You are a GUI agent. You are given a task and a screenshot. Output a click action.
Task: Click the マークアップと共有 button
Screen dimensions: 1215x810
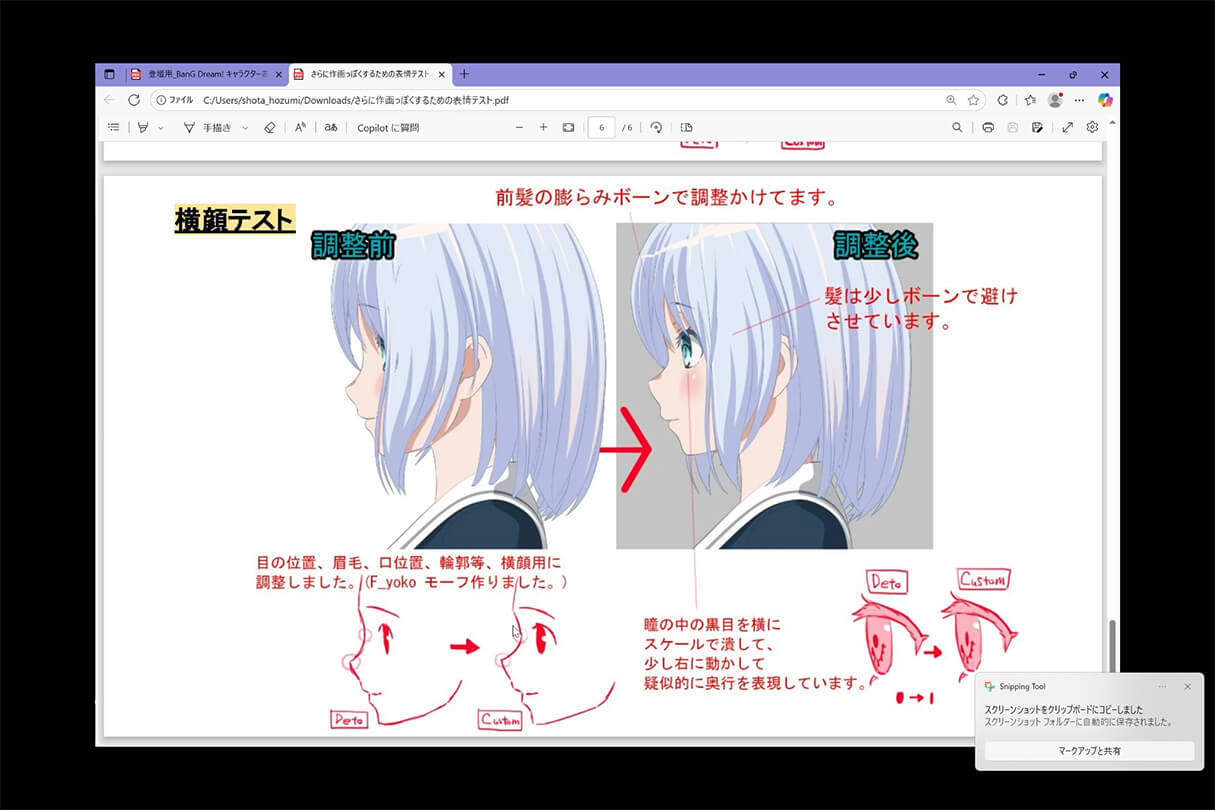[1089, 750]
